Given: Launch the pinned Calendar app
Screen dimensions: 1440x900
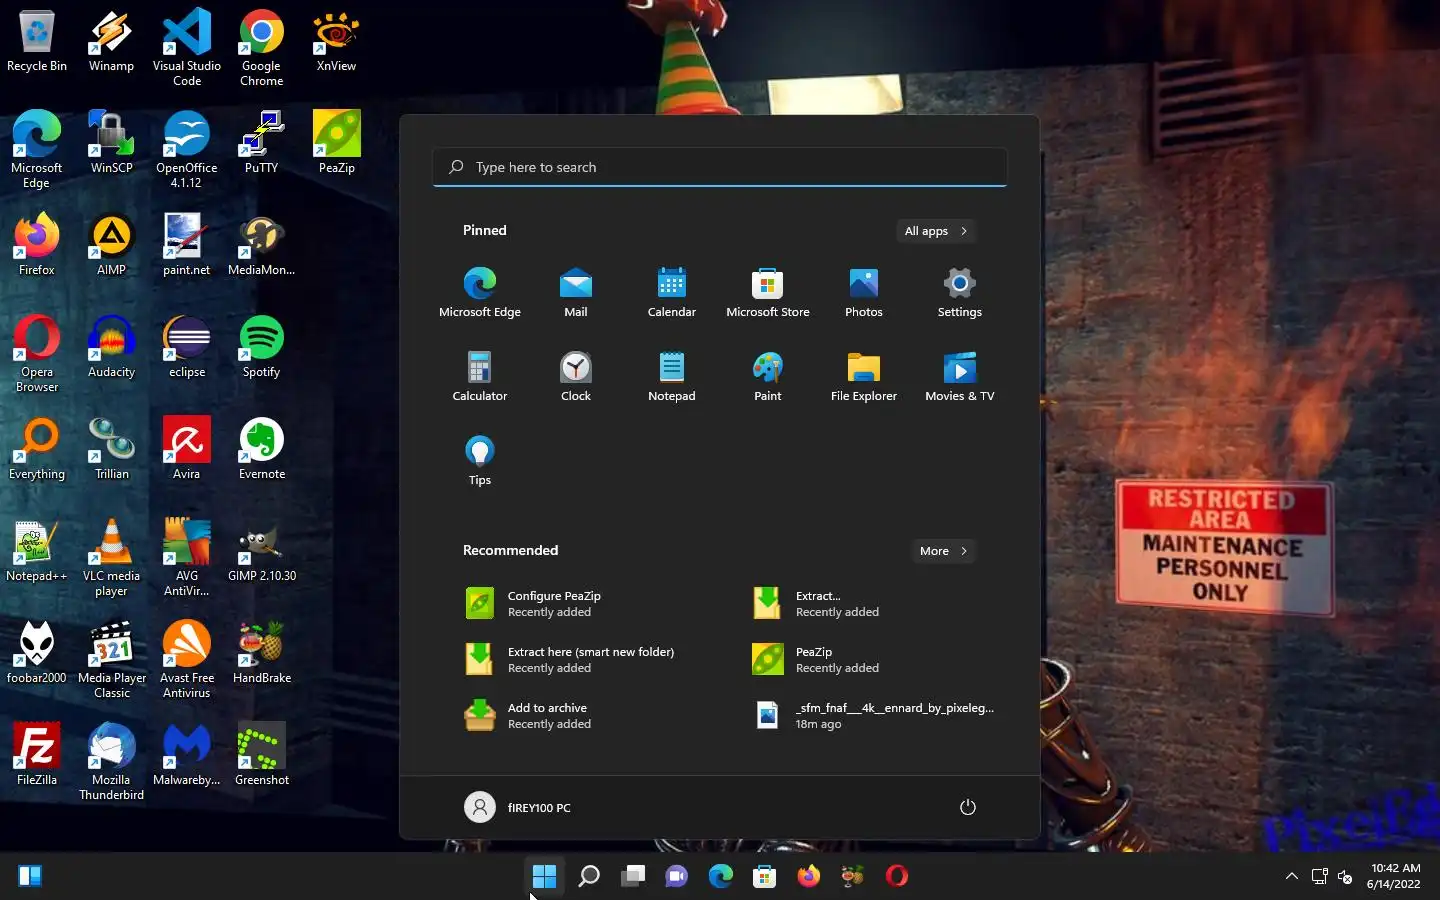Looking at the screenshot, I should tap(671, 292).
